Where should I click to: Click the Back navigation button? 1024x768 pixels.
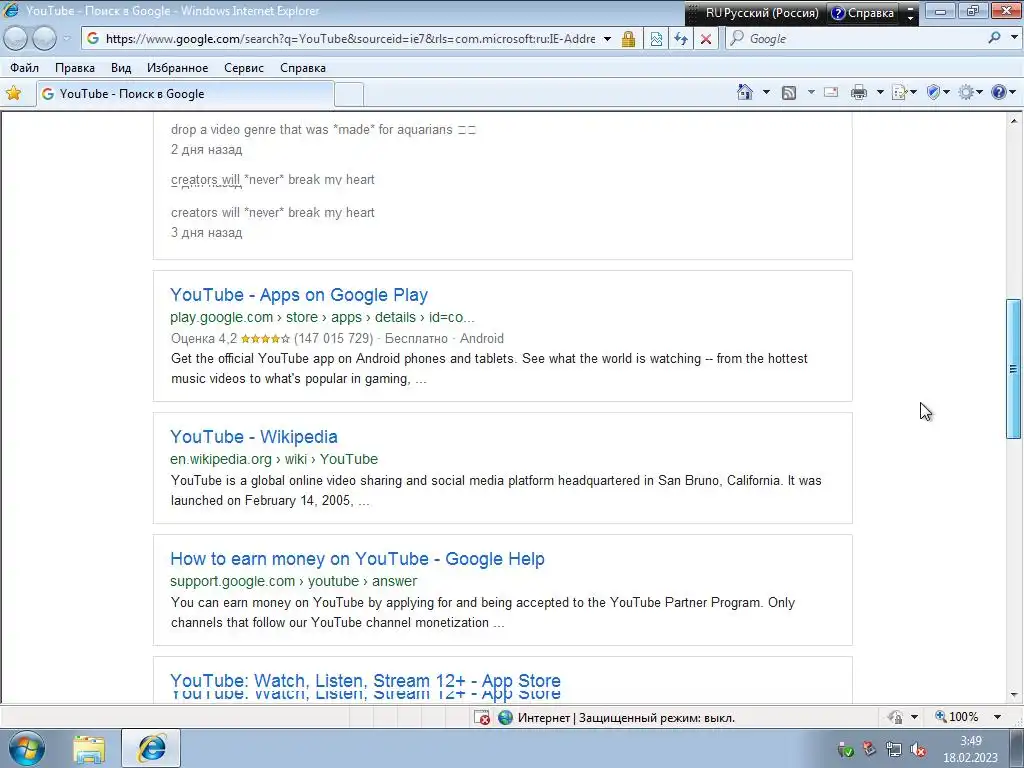click(x=16, y=39)
